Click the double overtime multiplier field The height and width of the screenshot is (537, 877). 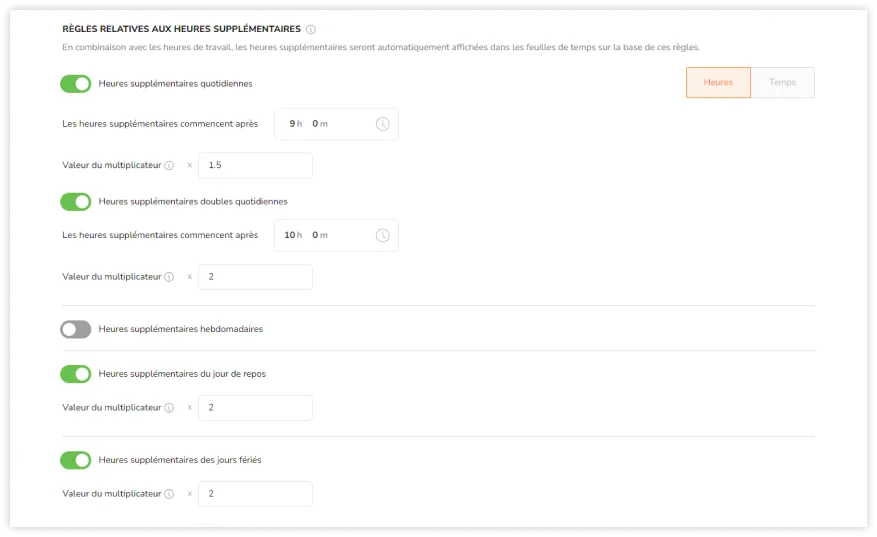tap(255, 277)
